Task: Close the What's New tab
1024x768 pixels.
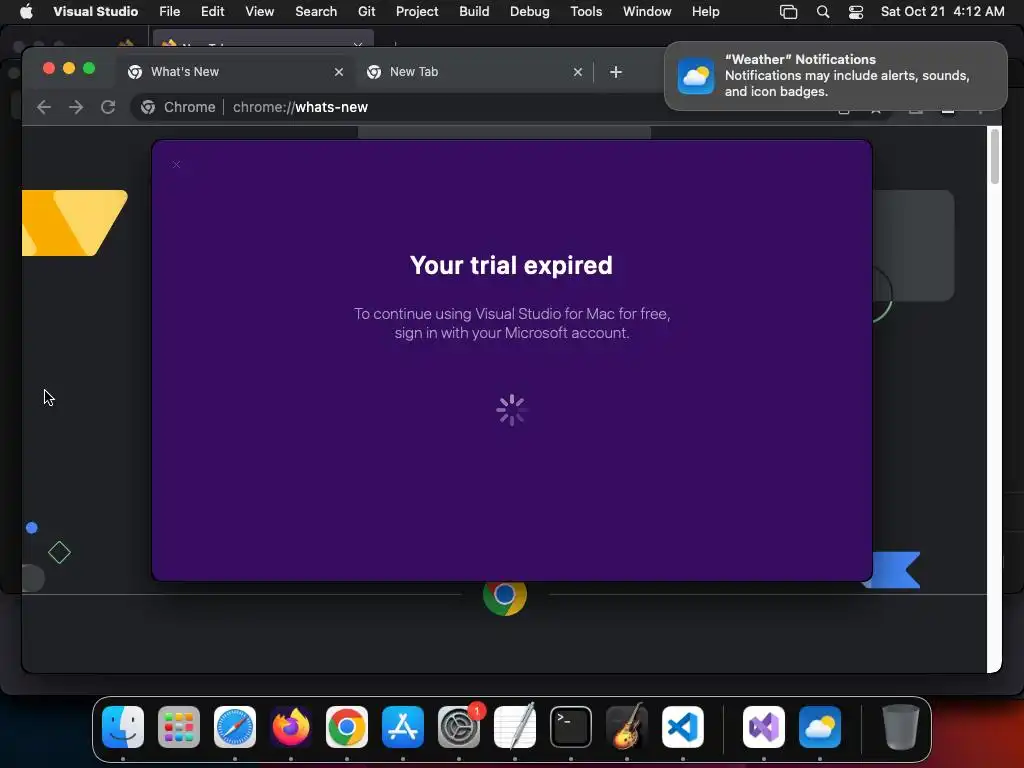Action: coord(338,72)
